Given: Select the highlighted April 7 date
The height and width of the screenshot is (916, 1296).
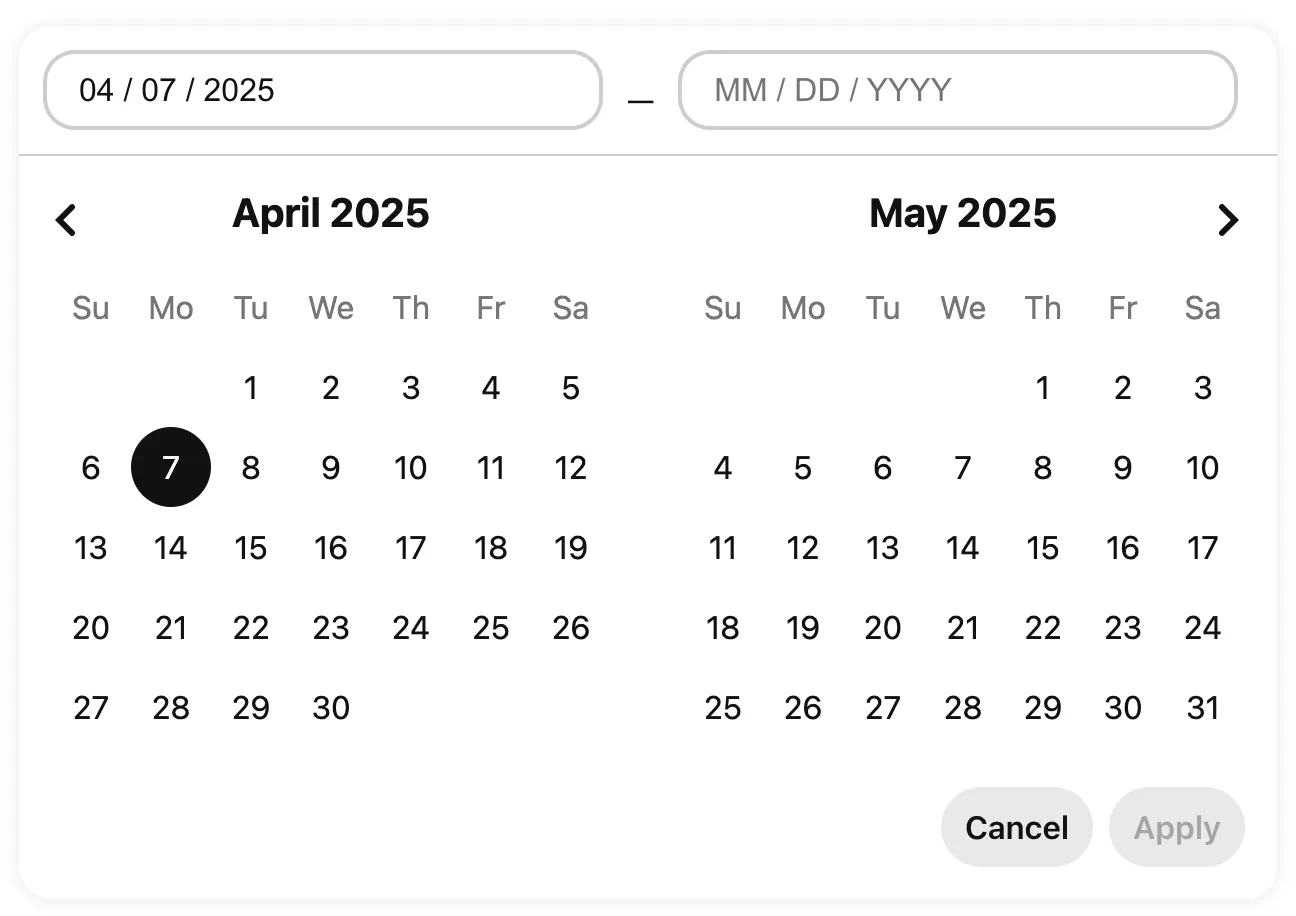Looking at the screenshot, I should click(x=171, y=468).
